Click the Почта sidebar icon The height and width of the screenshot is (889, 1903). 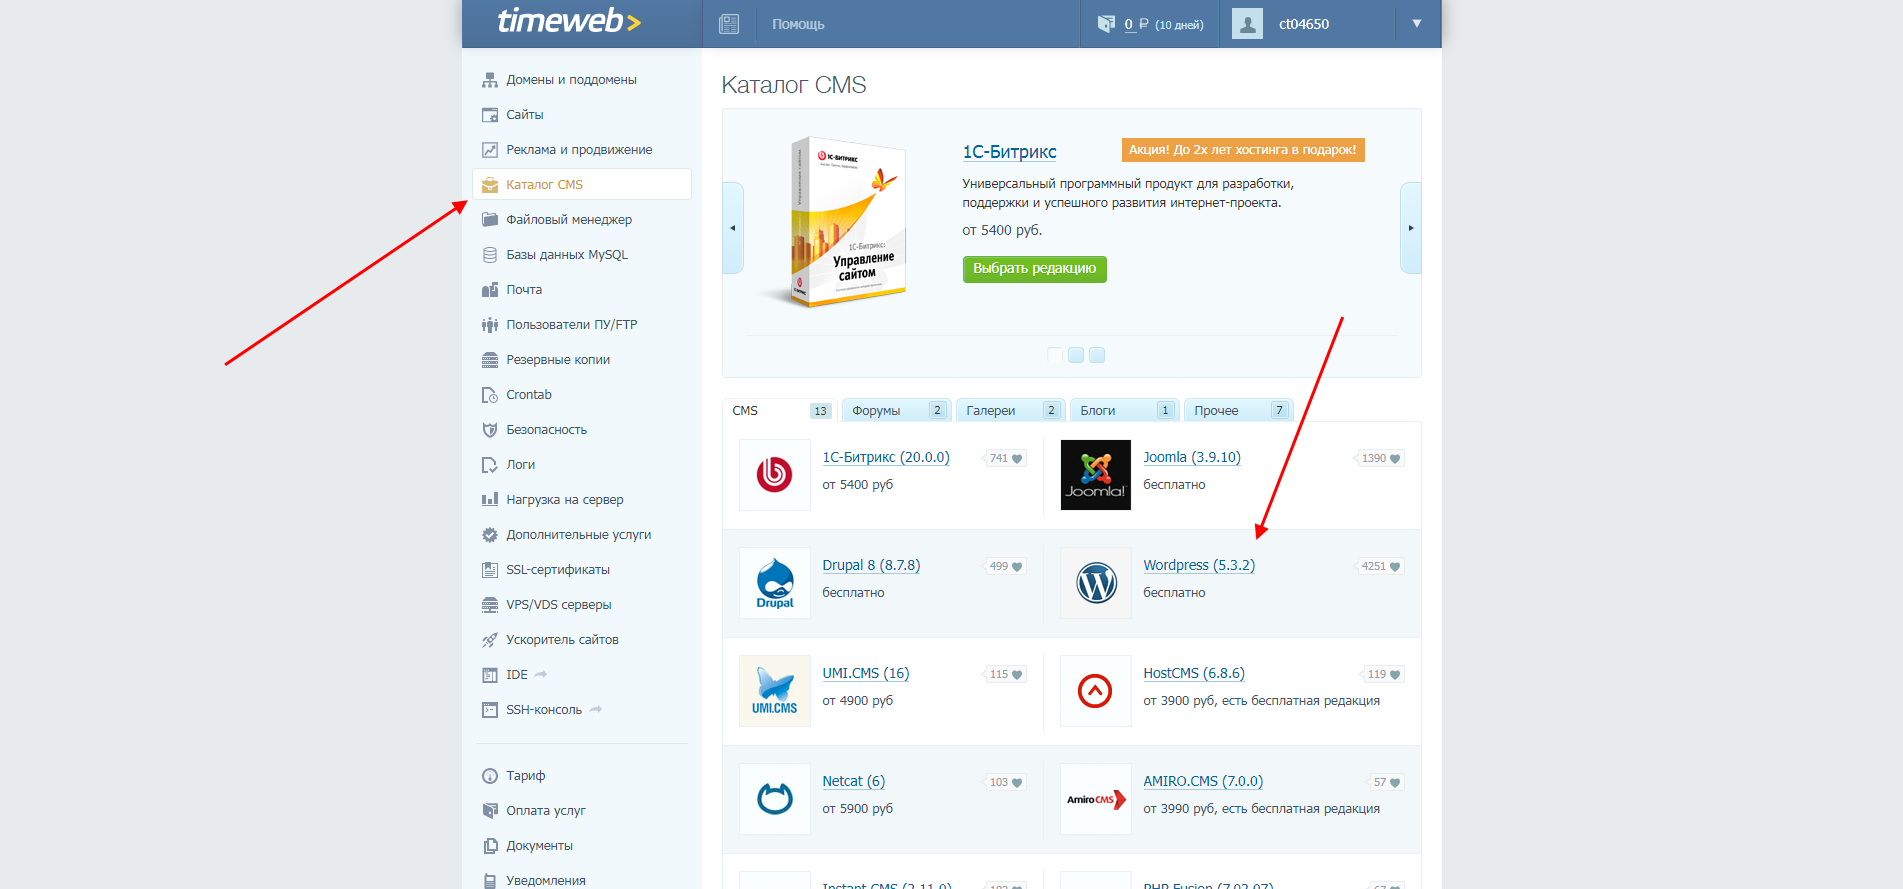pyautogui.click(x=490, y=290)
